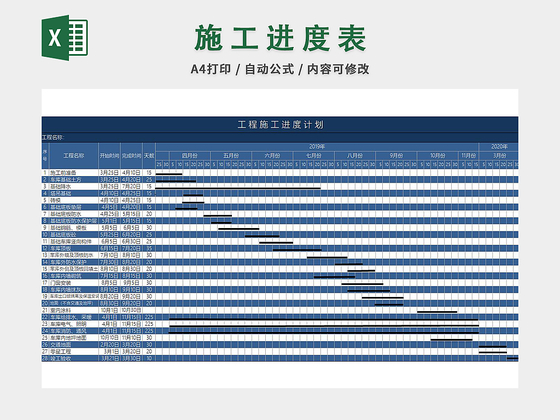This screenshot has height=420, width=560.
Task: Select row 4 task name 塔吊基础
Action: click(x=60, y=194)
